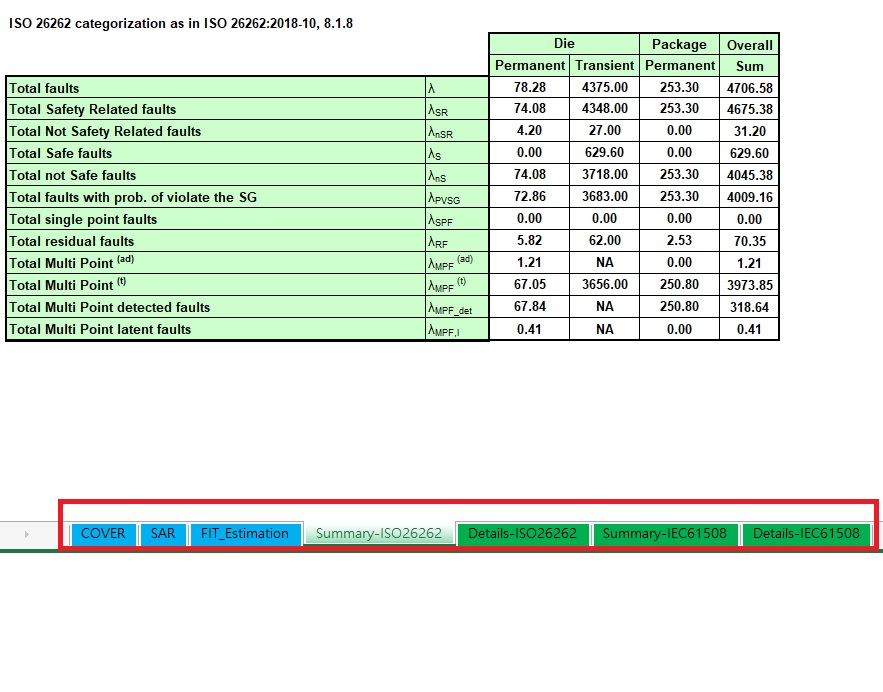Select the Package header cell
Screen dimensions: 883x692
coord(679,44)
